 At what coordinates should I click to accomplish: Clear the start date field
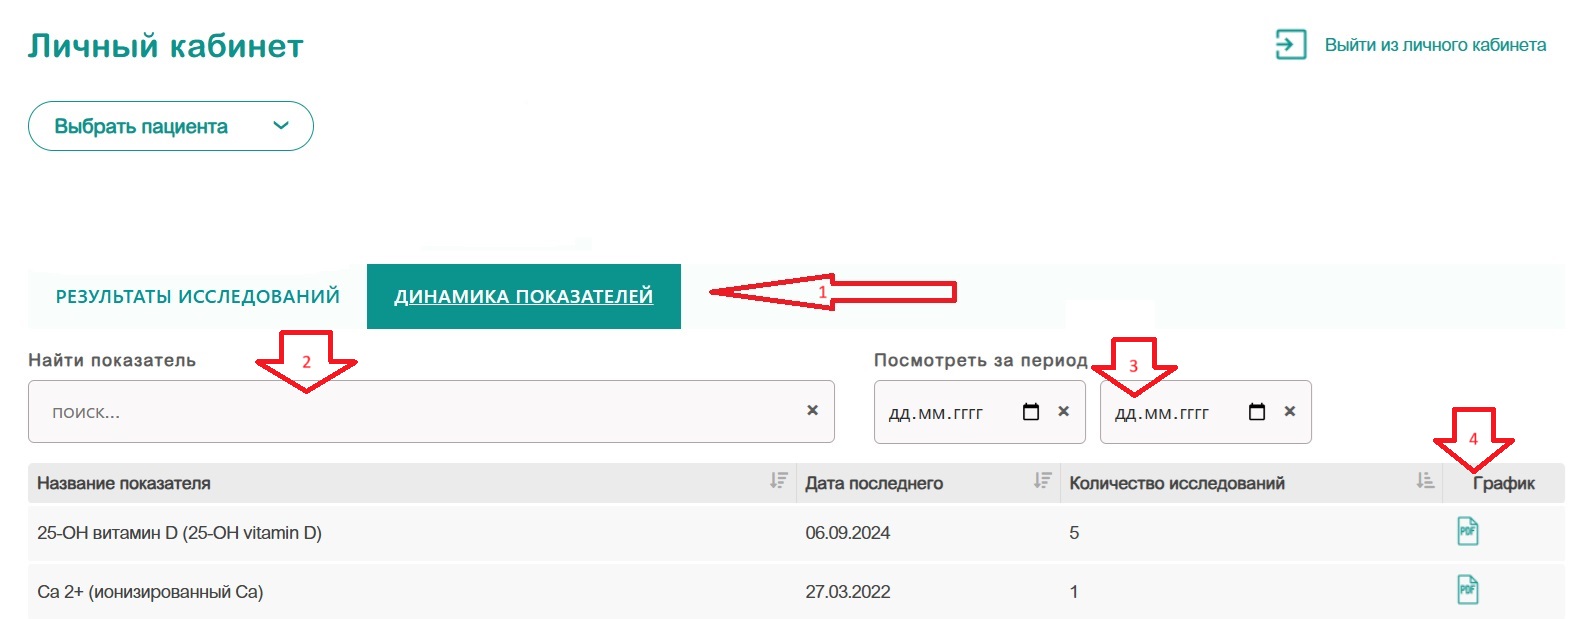pos(1063,411)
